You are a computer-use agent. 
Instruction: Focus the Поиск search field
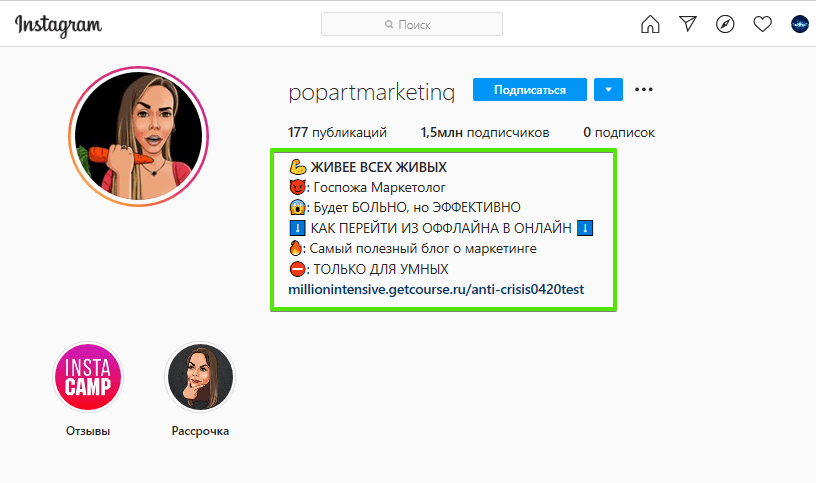coord(412,24)
